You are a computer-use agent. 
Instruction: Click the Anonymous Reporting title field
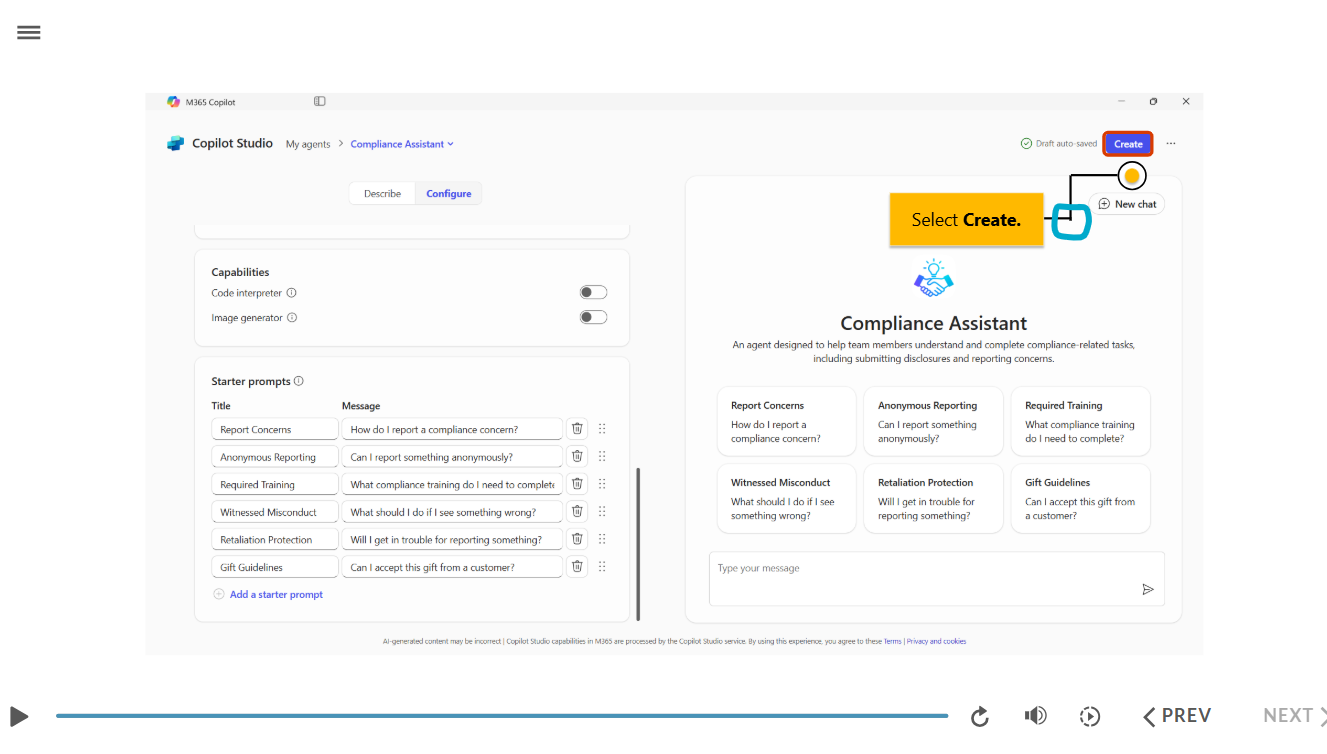[275, 457]
